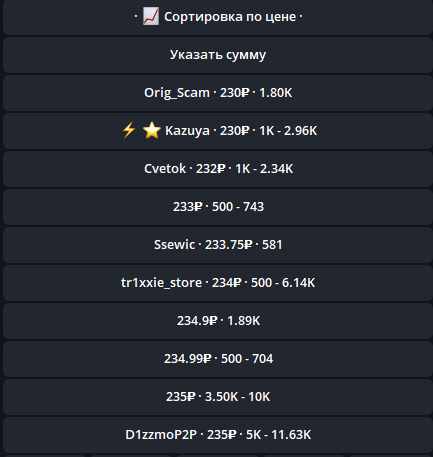Select Orig_Scam offer at 230₽
Image resolution: width=433 pixels, height=457 pixels.
[x=218, y=93]
